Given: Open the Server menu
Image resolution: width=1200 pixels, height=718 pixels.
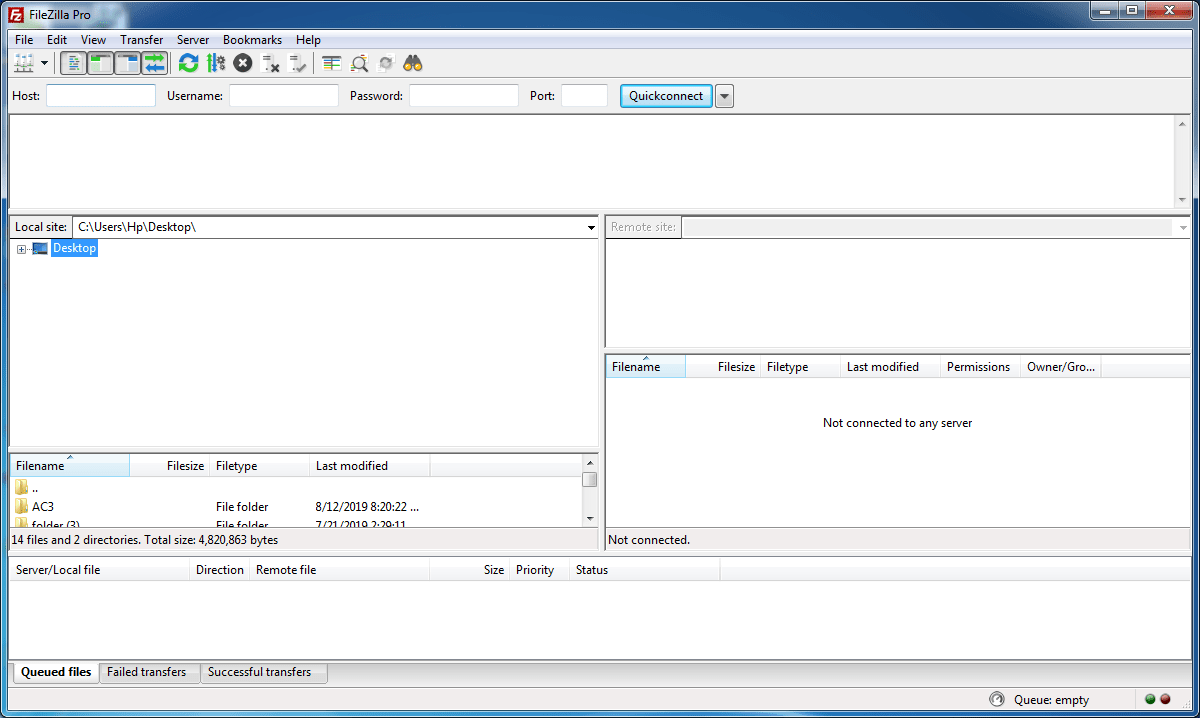Looking at the screenshot, I should click(x=193, y=40).
